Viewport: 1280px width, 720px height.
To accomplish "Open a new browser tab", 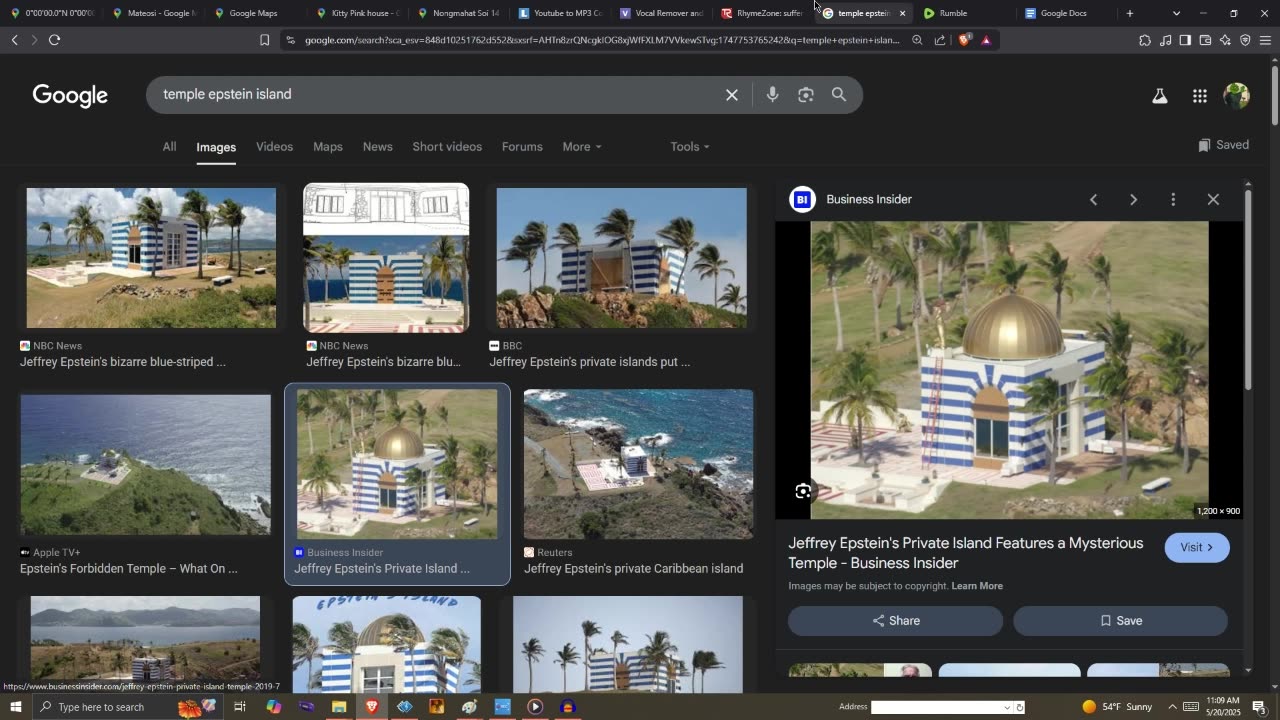I will pos(1130,13).
